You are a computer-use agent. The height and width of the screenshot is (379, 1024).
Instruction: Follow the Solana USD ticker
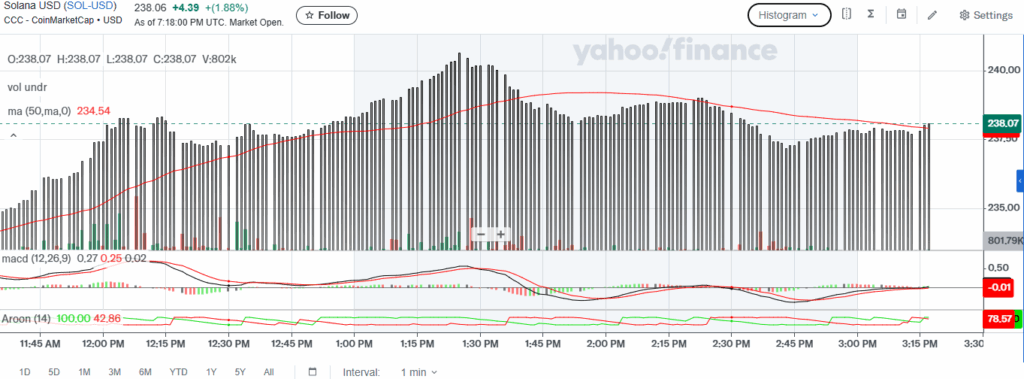[327, 15]
